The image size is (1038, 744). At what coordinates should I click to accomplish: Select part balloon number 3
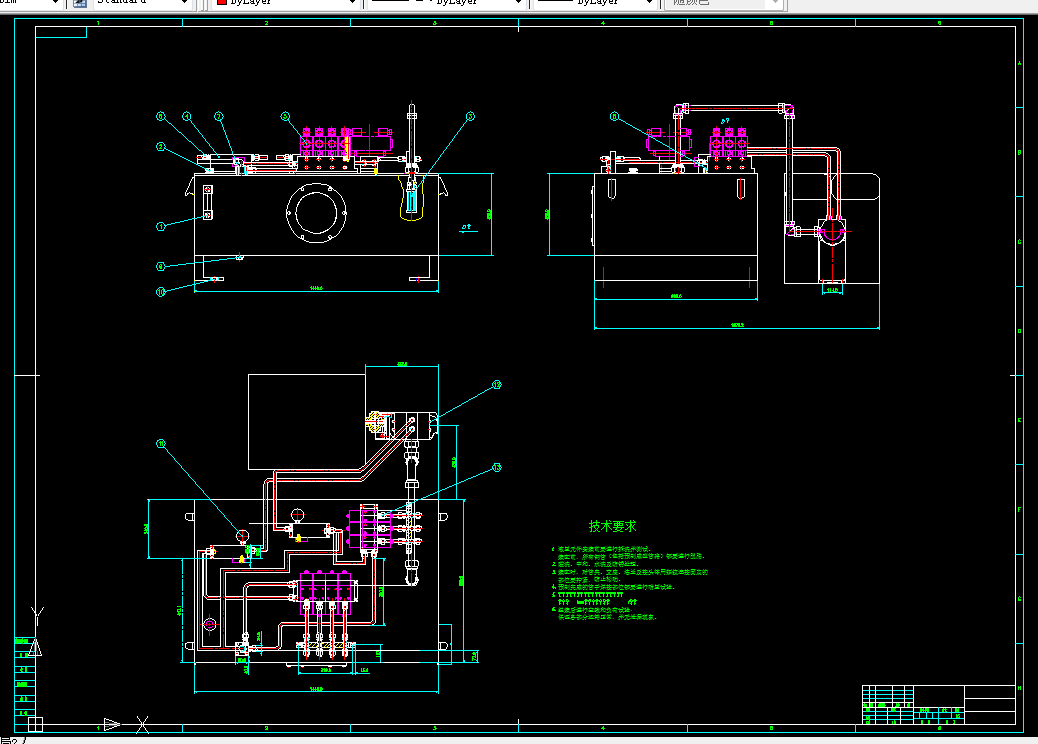click(470, 116)
